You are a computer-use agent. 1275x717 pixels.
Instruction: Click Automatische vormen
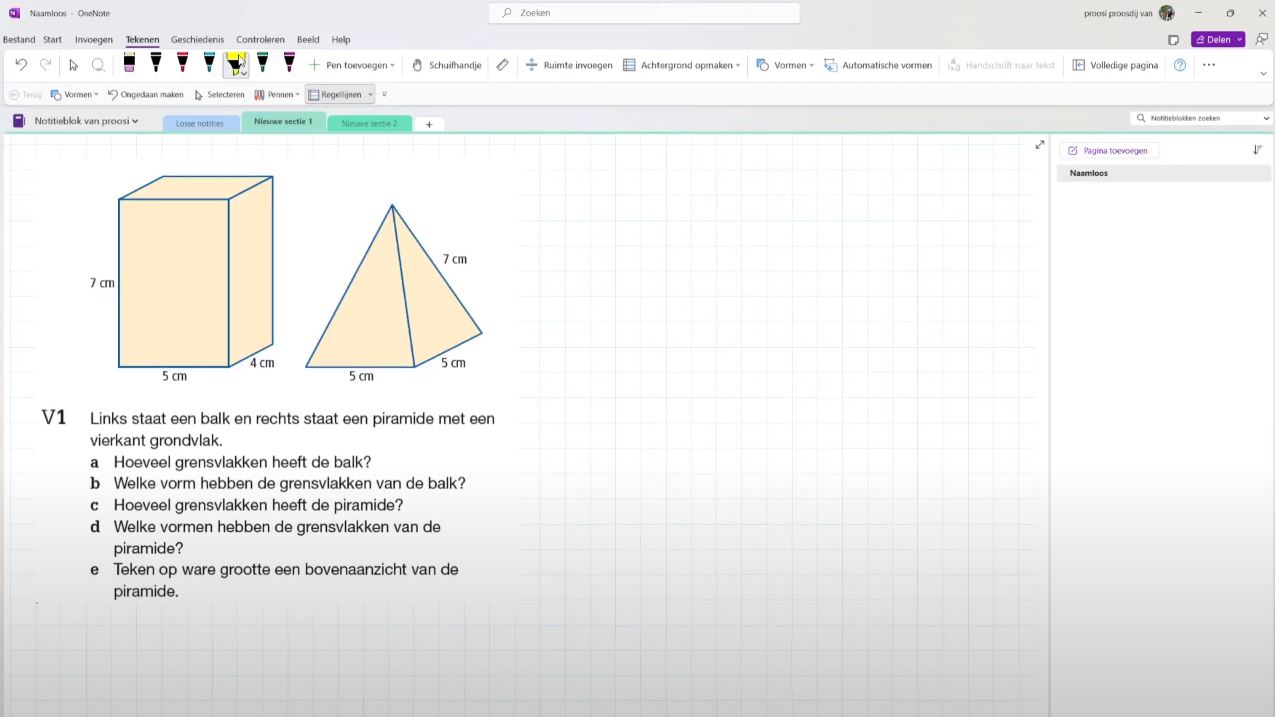tap(878, 65)
